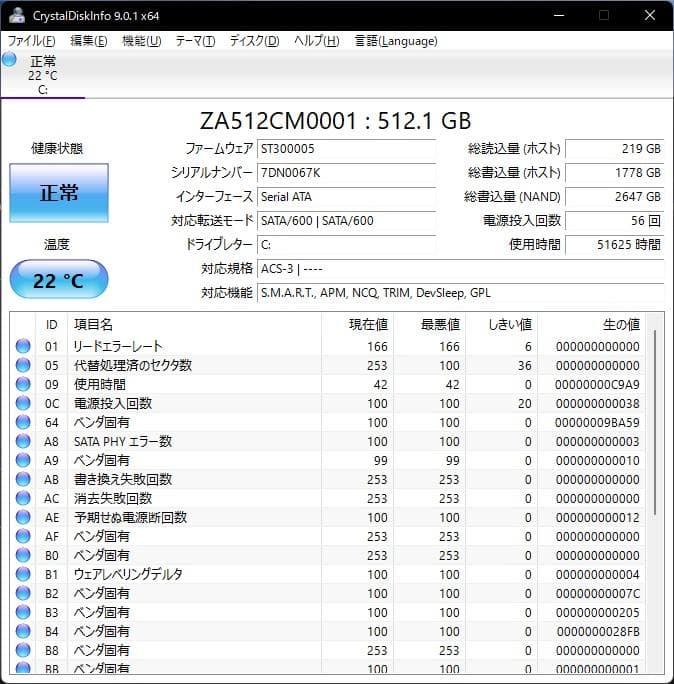Click status circle for AB 書き換え失敗回数

click(x=23, y=479)
